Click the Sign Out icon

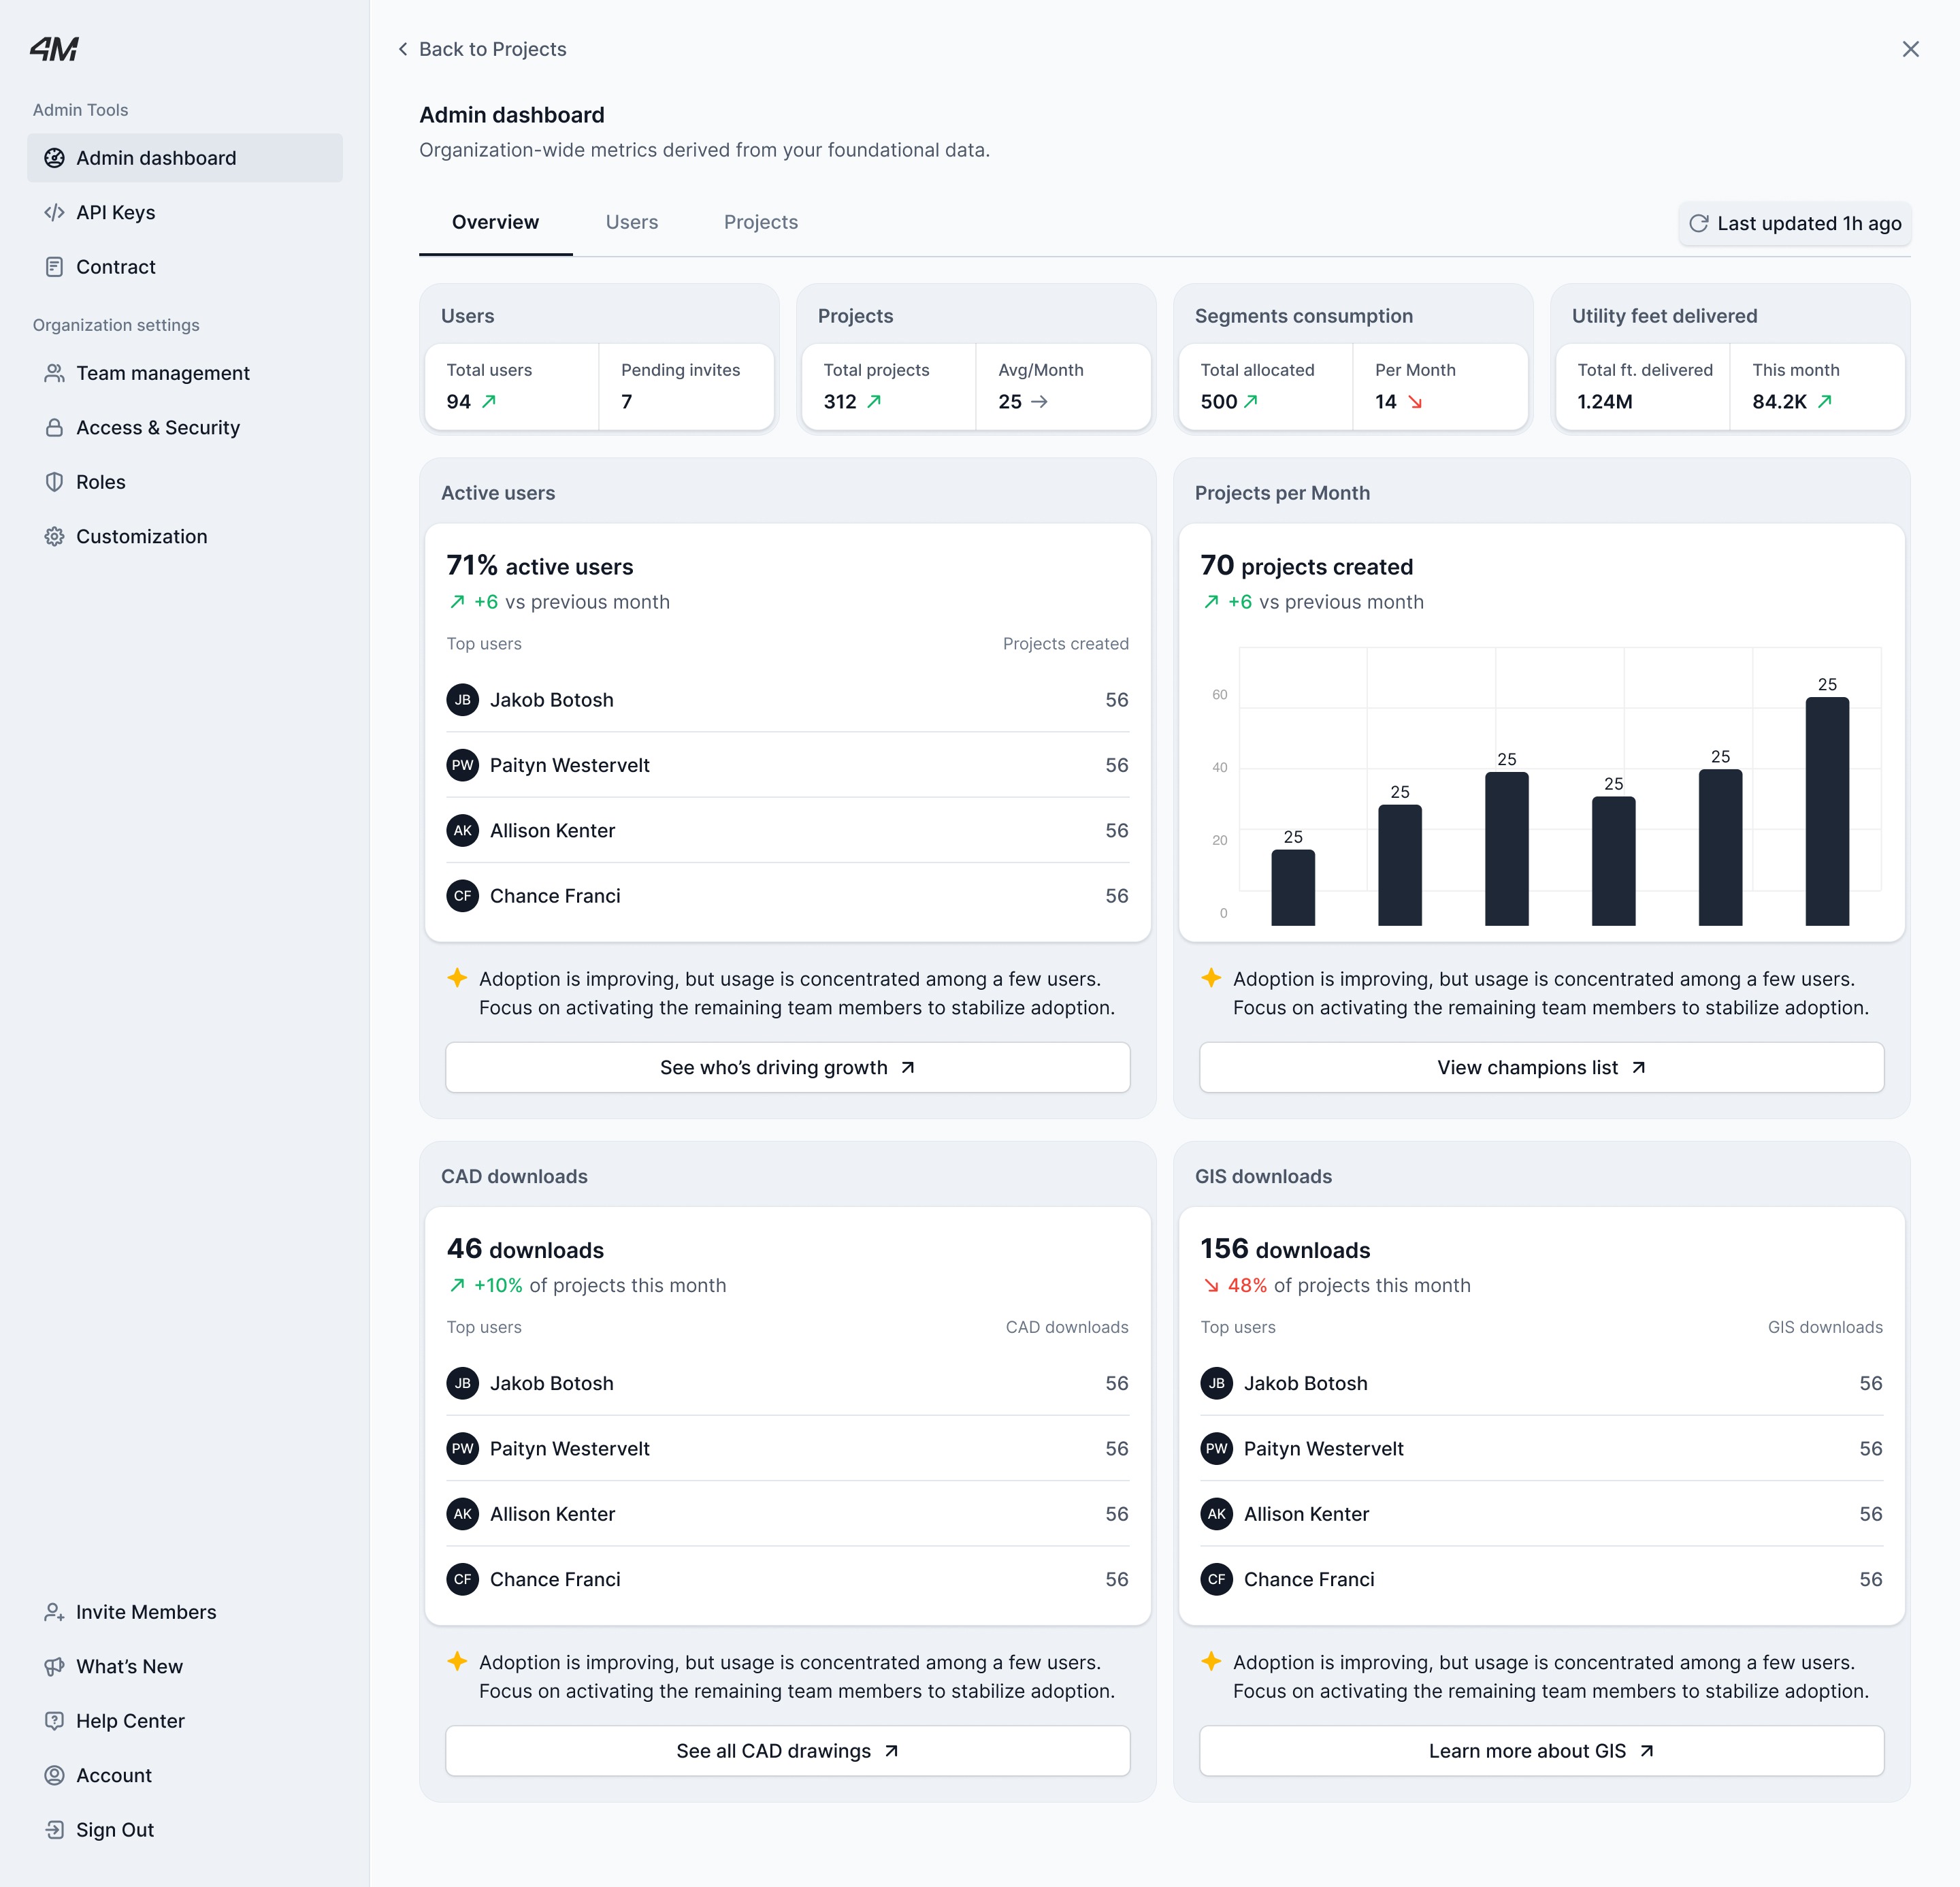55,1830
